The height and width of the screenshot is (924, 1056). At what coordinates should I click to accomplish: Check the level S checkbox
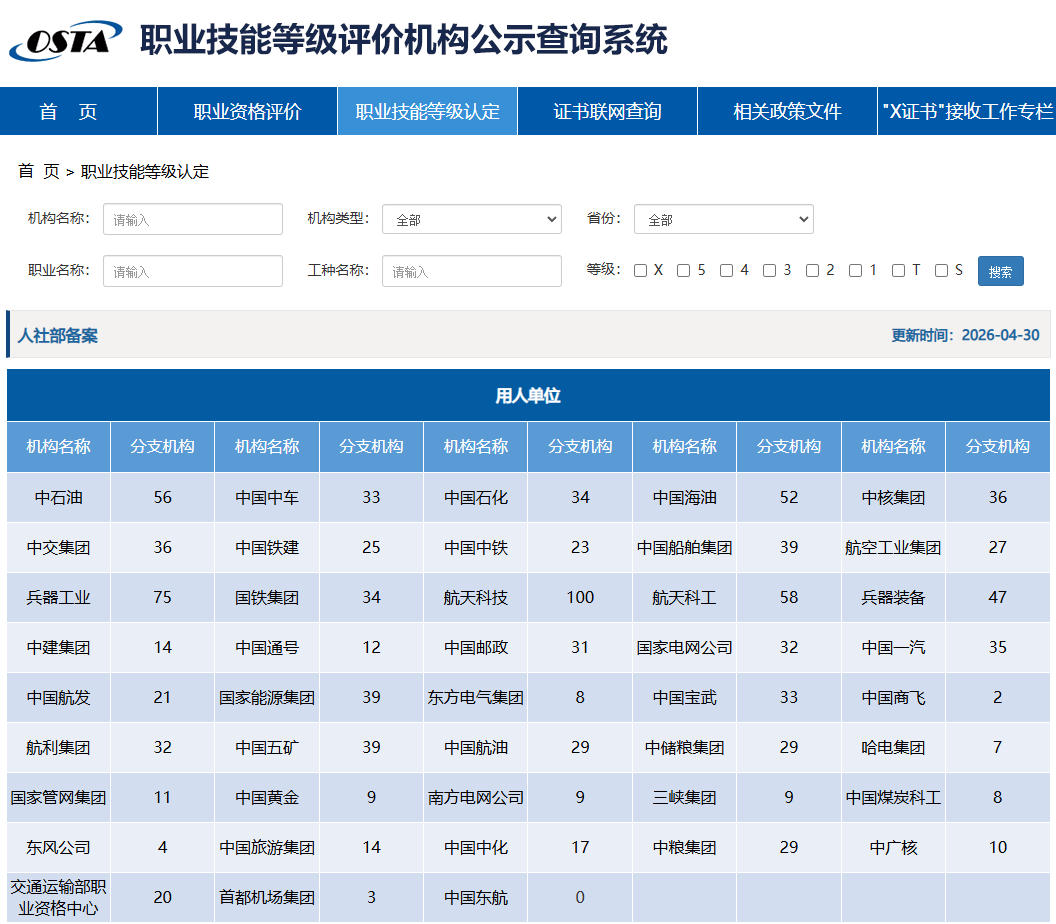942,270
